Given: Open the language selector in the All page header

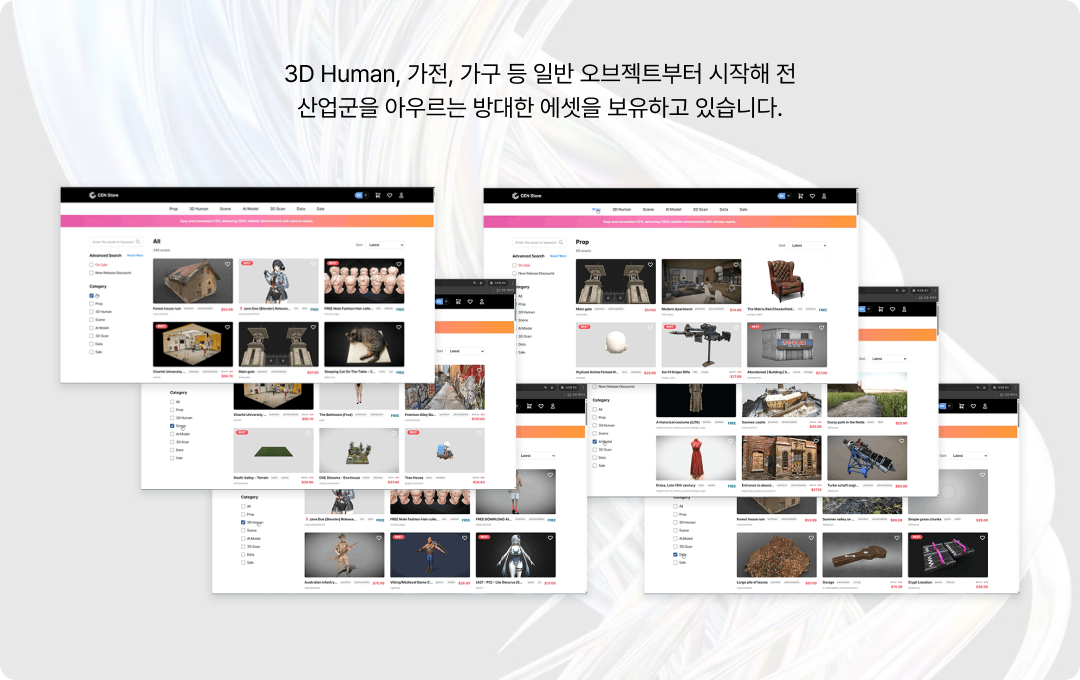Looking at the screenshot, I should (x=360, y=195).
